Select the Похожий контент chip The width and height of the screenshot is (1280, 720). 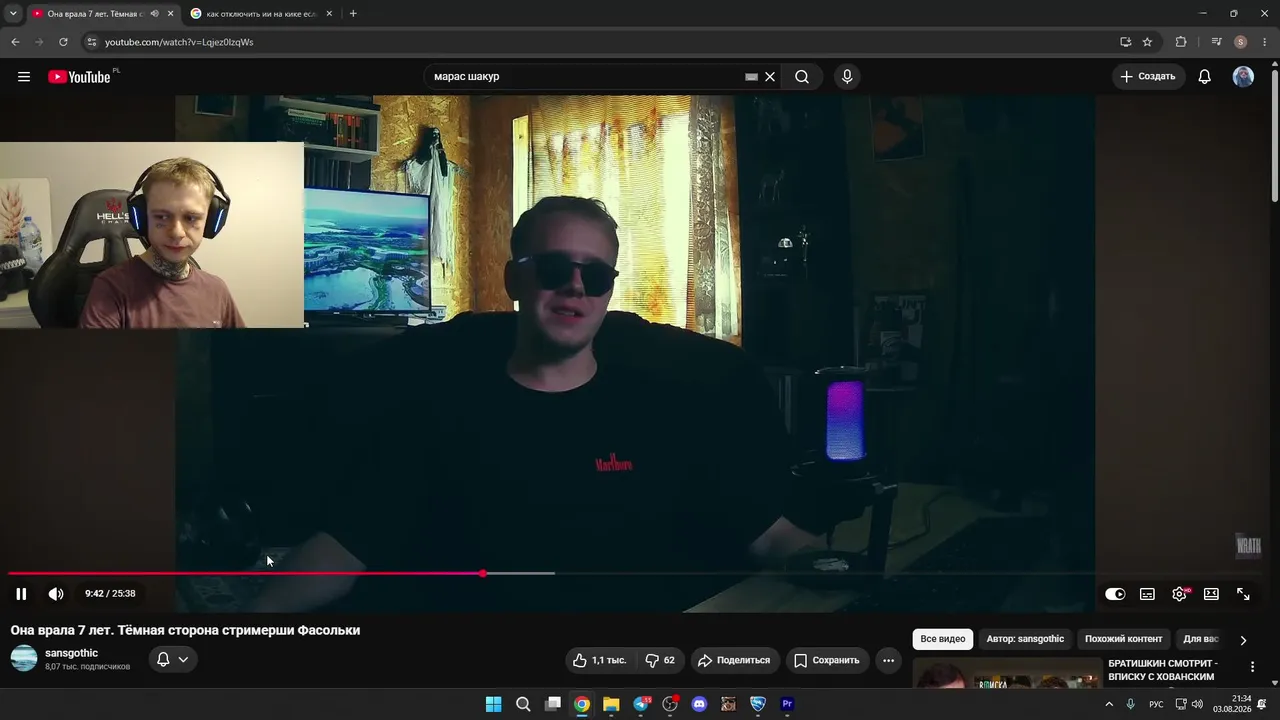pyautogui.click(x=1124, y=639)
